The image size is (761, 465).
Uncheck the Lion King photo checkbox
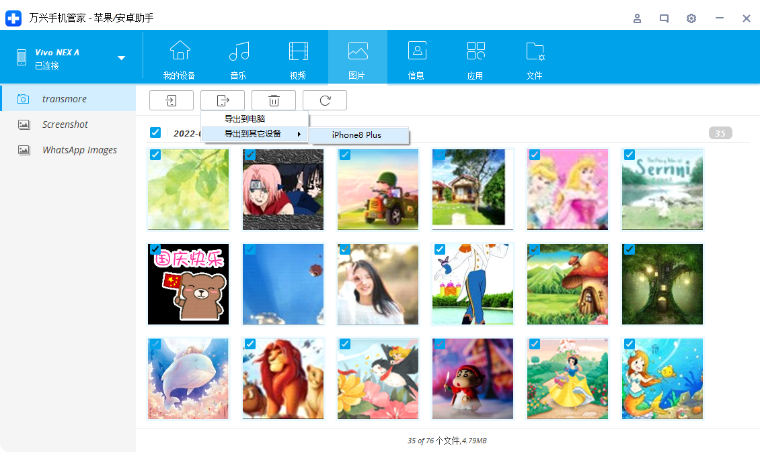point(249,344)
